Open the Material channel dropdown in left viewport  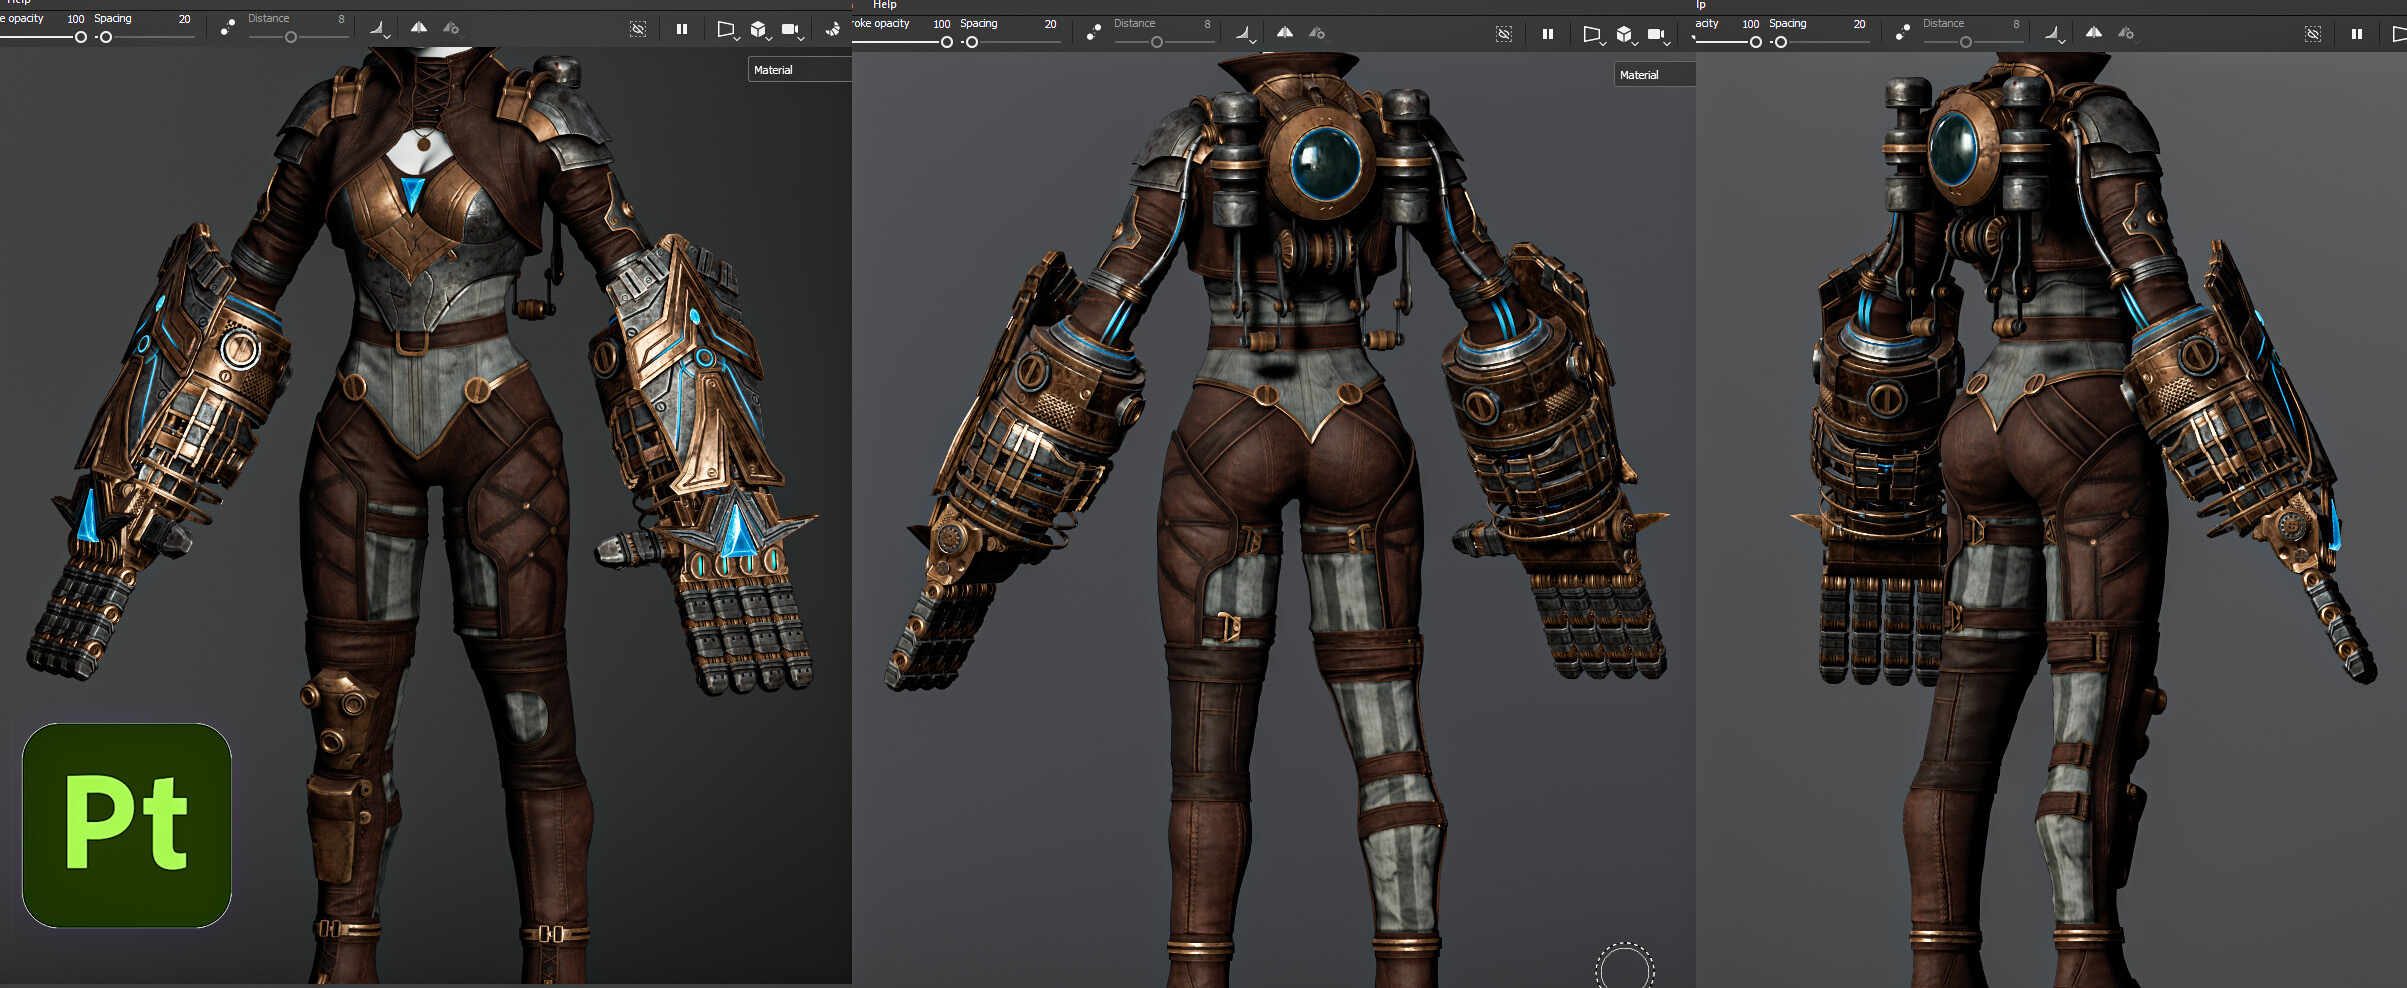[799, 70]
